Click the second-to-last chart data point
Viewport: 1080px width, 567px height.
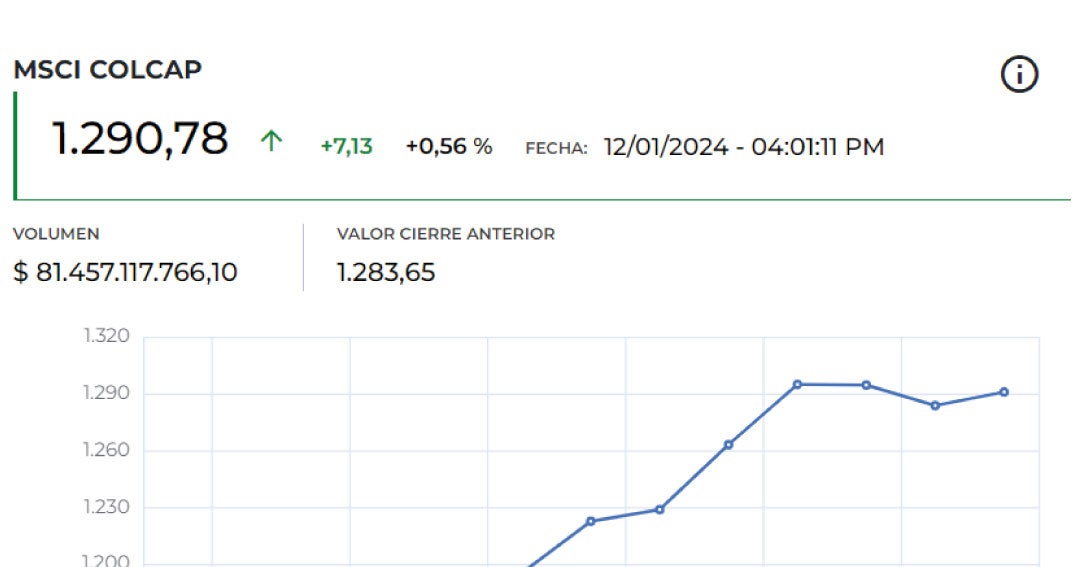pyautogui.click(x=935, y=405)
